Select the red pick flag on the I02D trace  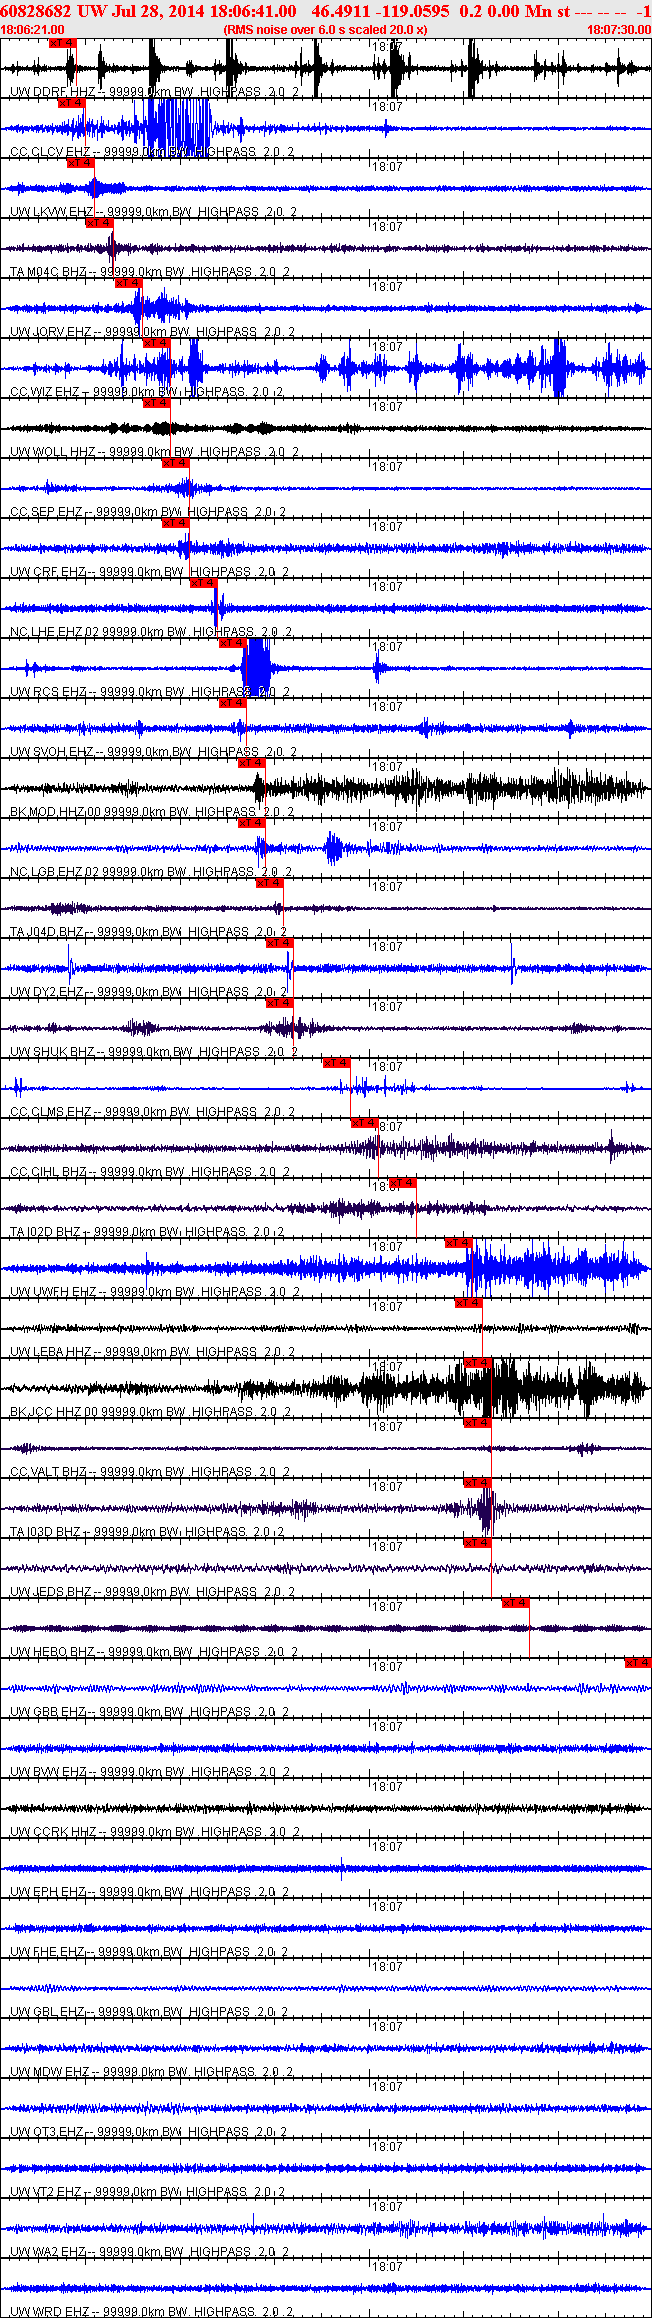(402, 1183)
